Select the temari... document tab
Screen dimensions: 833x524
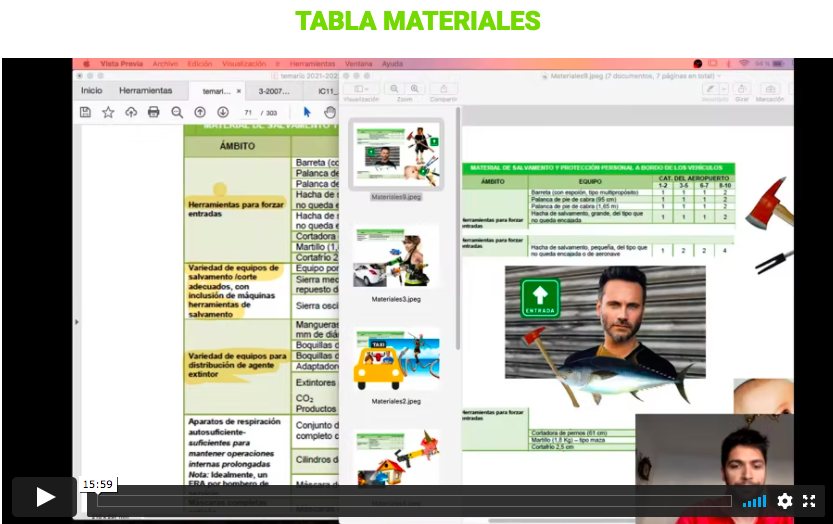coord(216,91)
